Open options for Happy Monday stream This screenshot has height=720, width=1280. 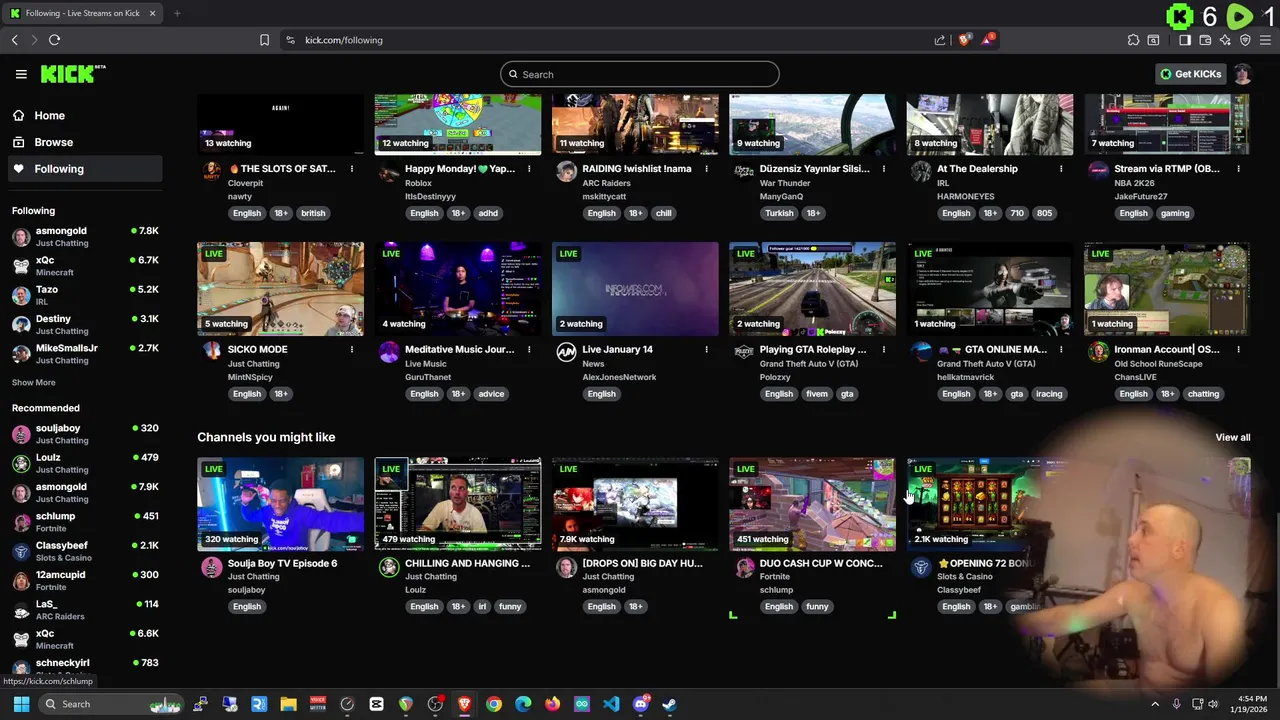[x=529, y=169]
